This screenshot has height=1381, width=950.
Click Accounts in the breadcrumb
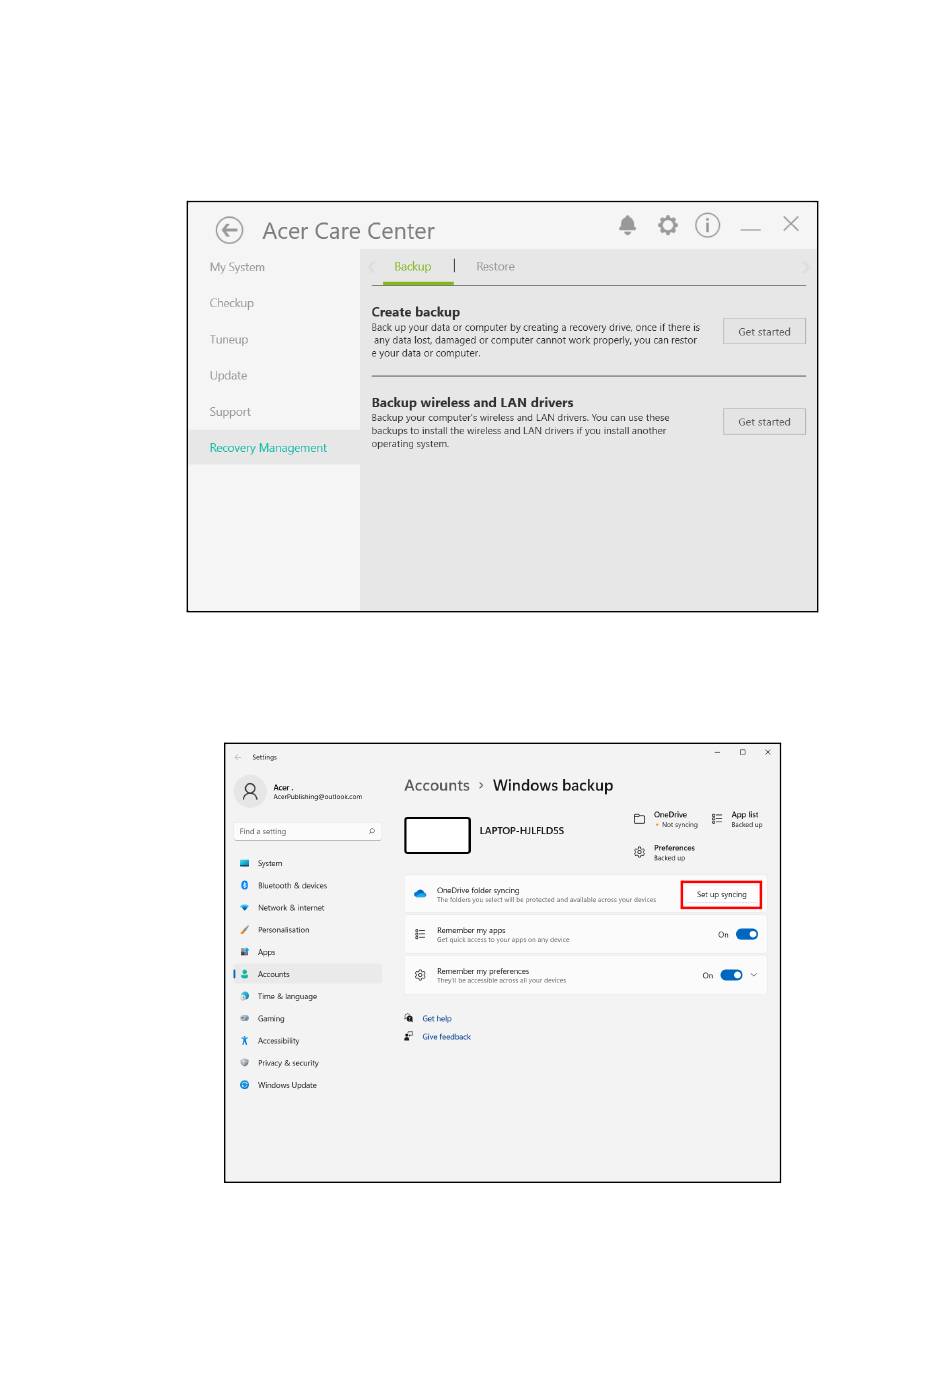437,786
